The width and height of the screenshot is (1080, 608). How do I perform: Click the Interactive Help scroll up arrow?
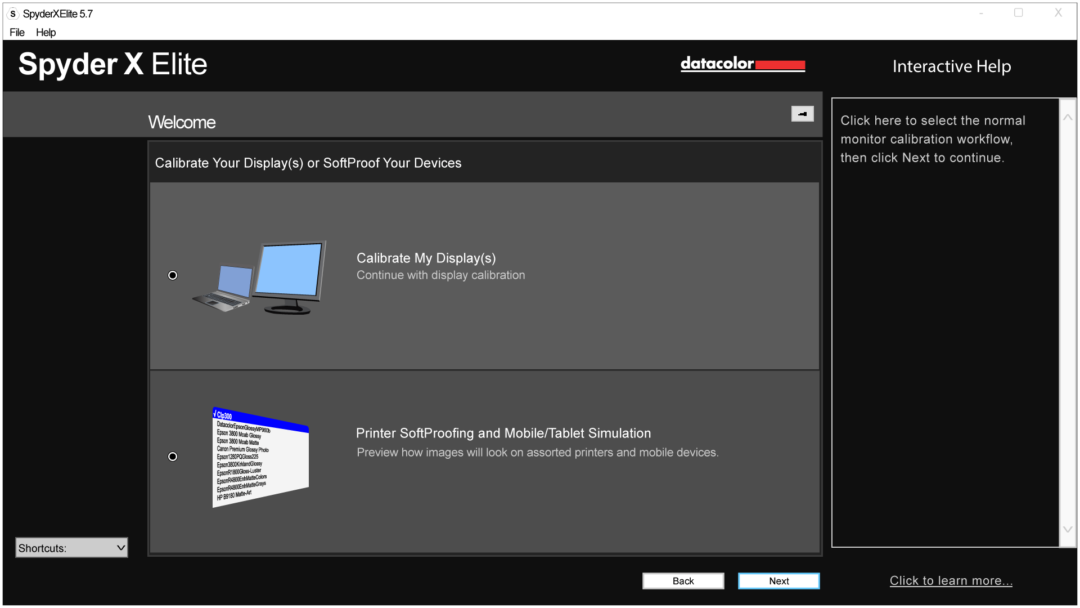(1068, 118)
